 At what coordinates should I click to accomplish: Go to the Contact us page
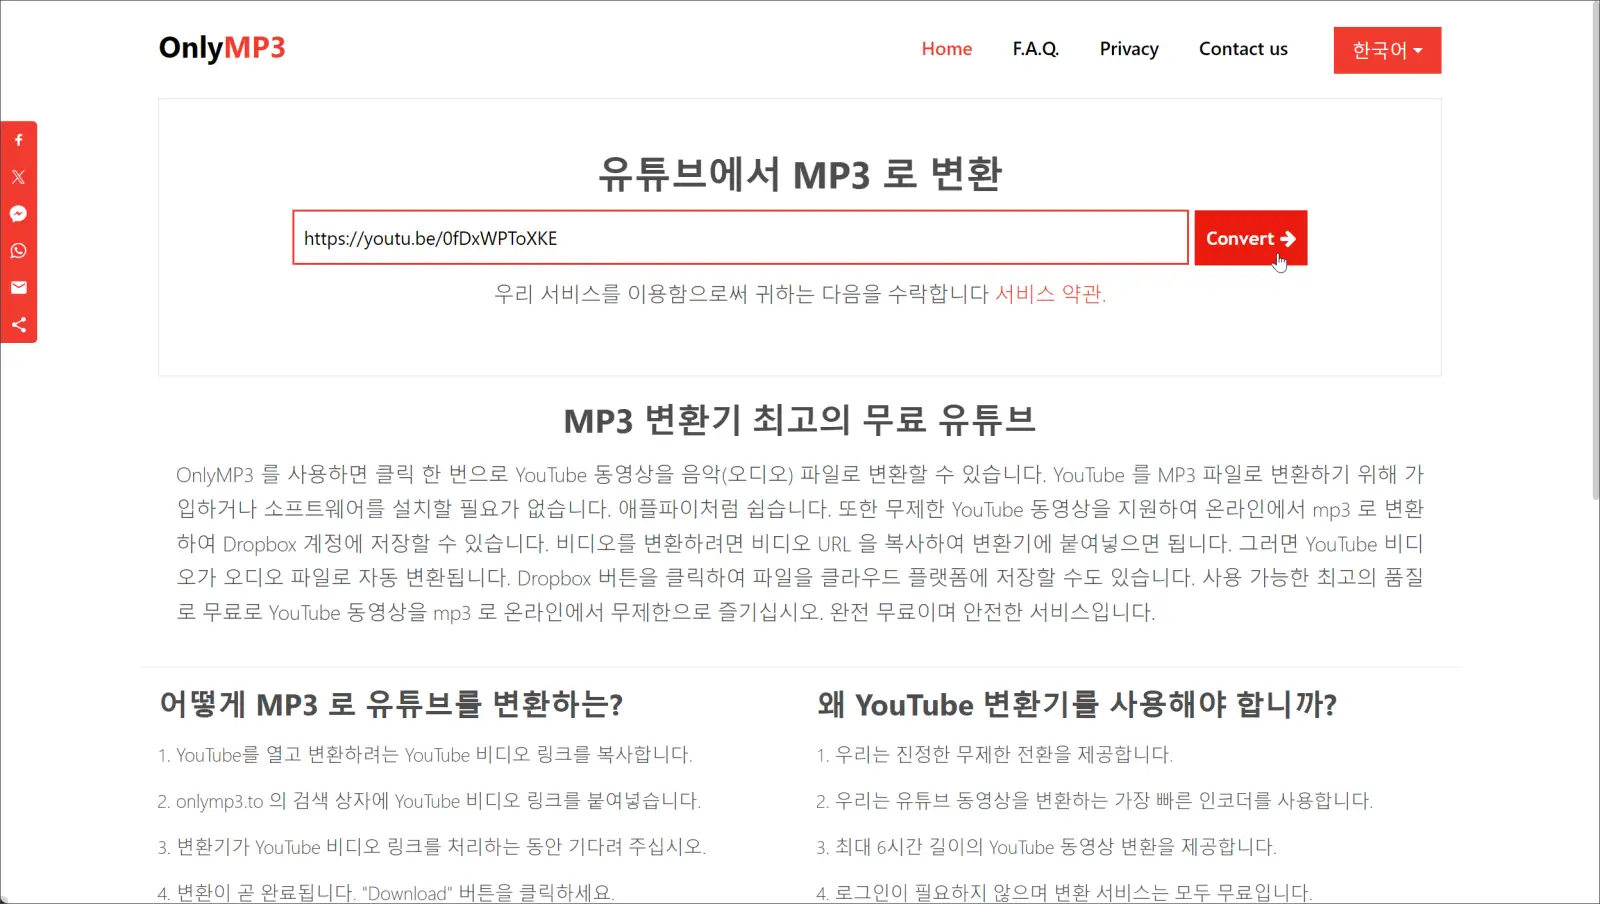pos(1242,48)
